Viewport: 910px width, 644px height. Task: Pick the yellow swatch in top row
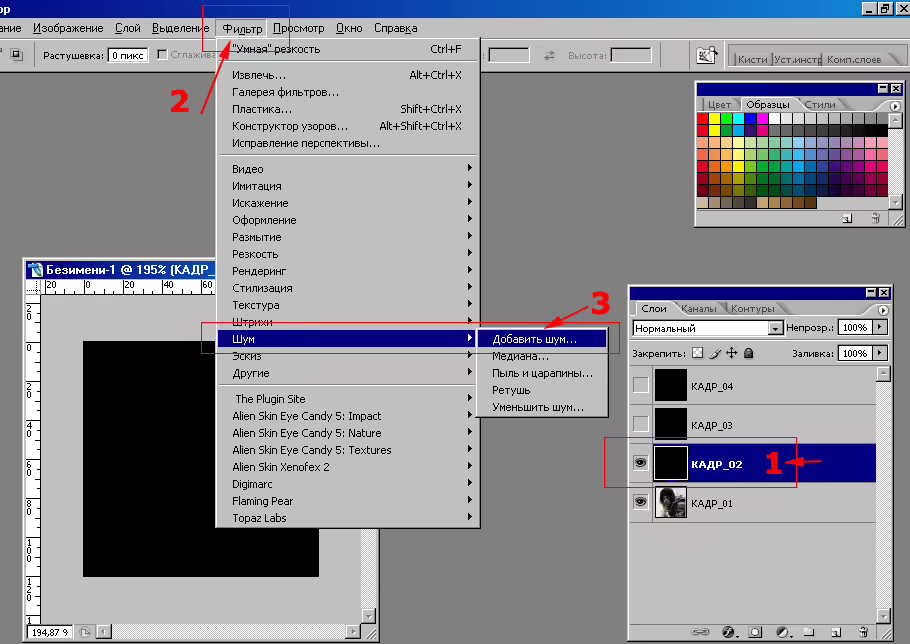(x=714, y=118)
